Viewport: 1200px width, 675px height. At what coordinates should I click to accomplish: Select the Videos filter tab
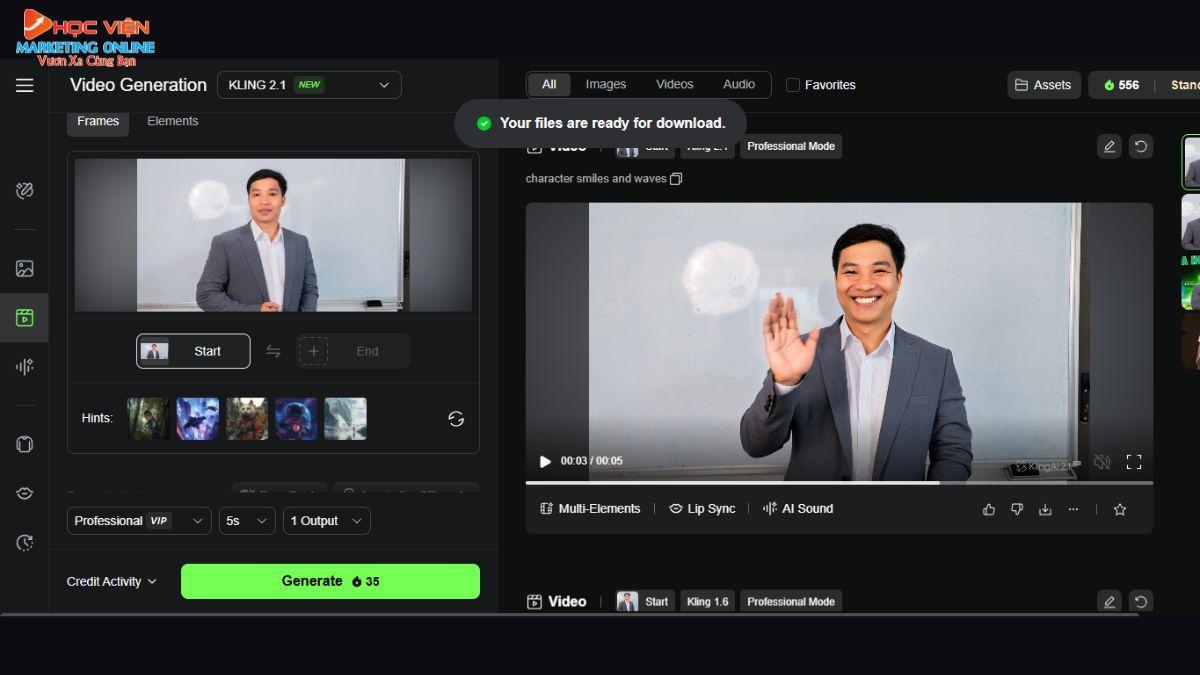click(674, 85)
